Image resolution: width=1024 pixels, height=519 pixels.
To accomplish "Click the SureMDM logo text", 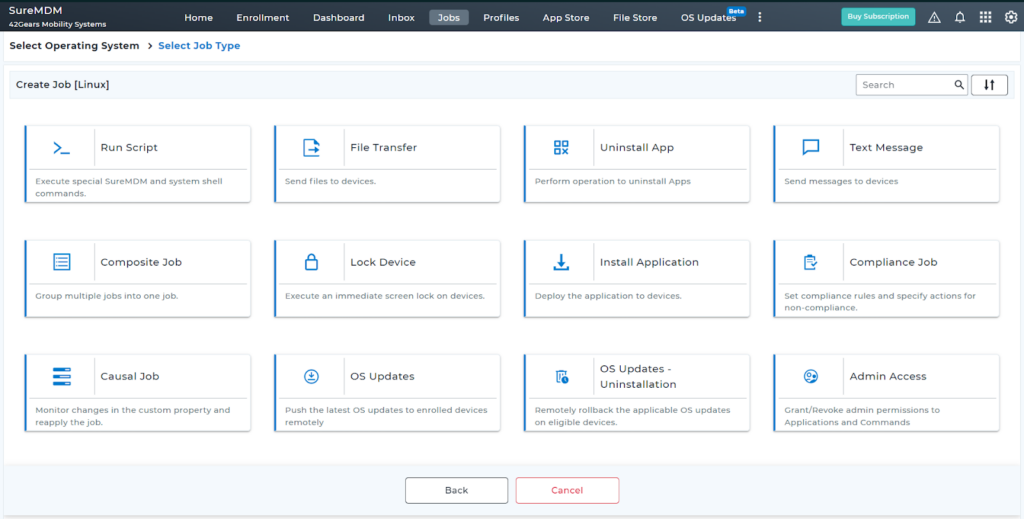I will click(x=35, y=10).
